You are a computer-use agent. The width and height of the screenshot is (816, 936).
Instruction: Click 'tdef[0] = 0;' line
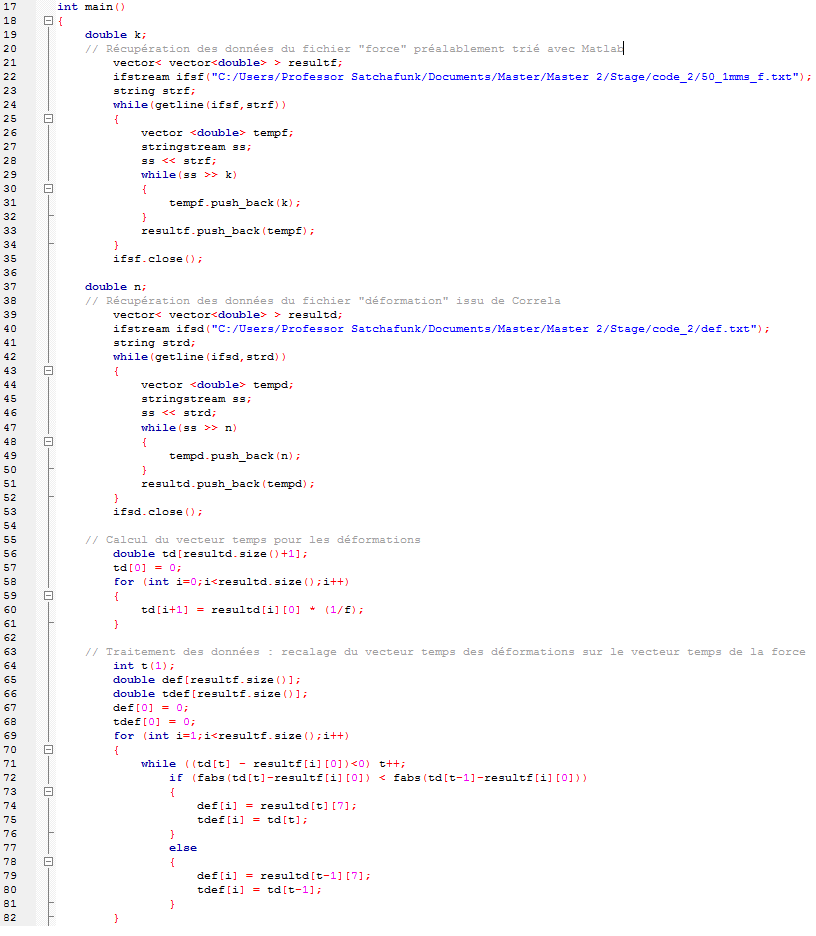click(x=154, y=722)
